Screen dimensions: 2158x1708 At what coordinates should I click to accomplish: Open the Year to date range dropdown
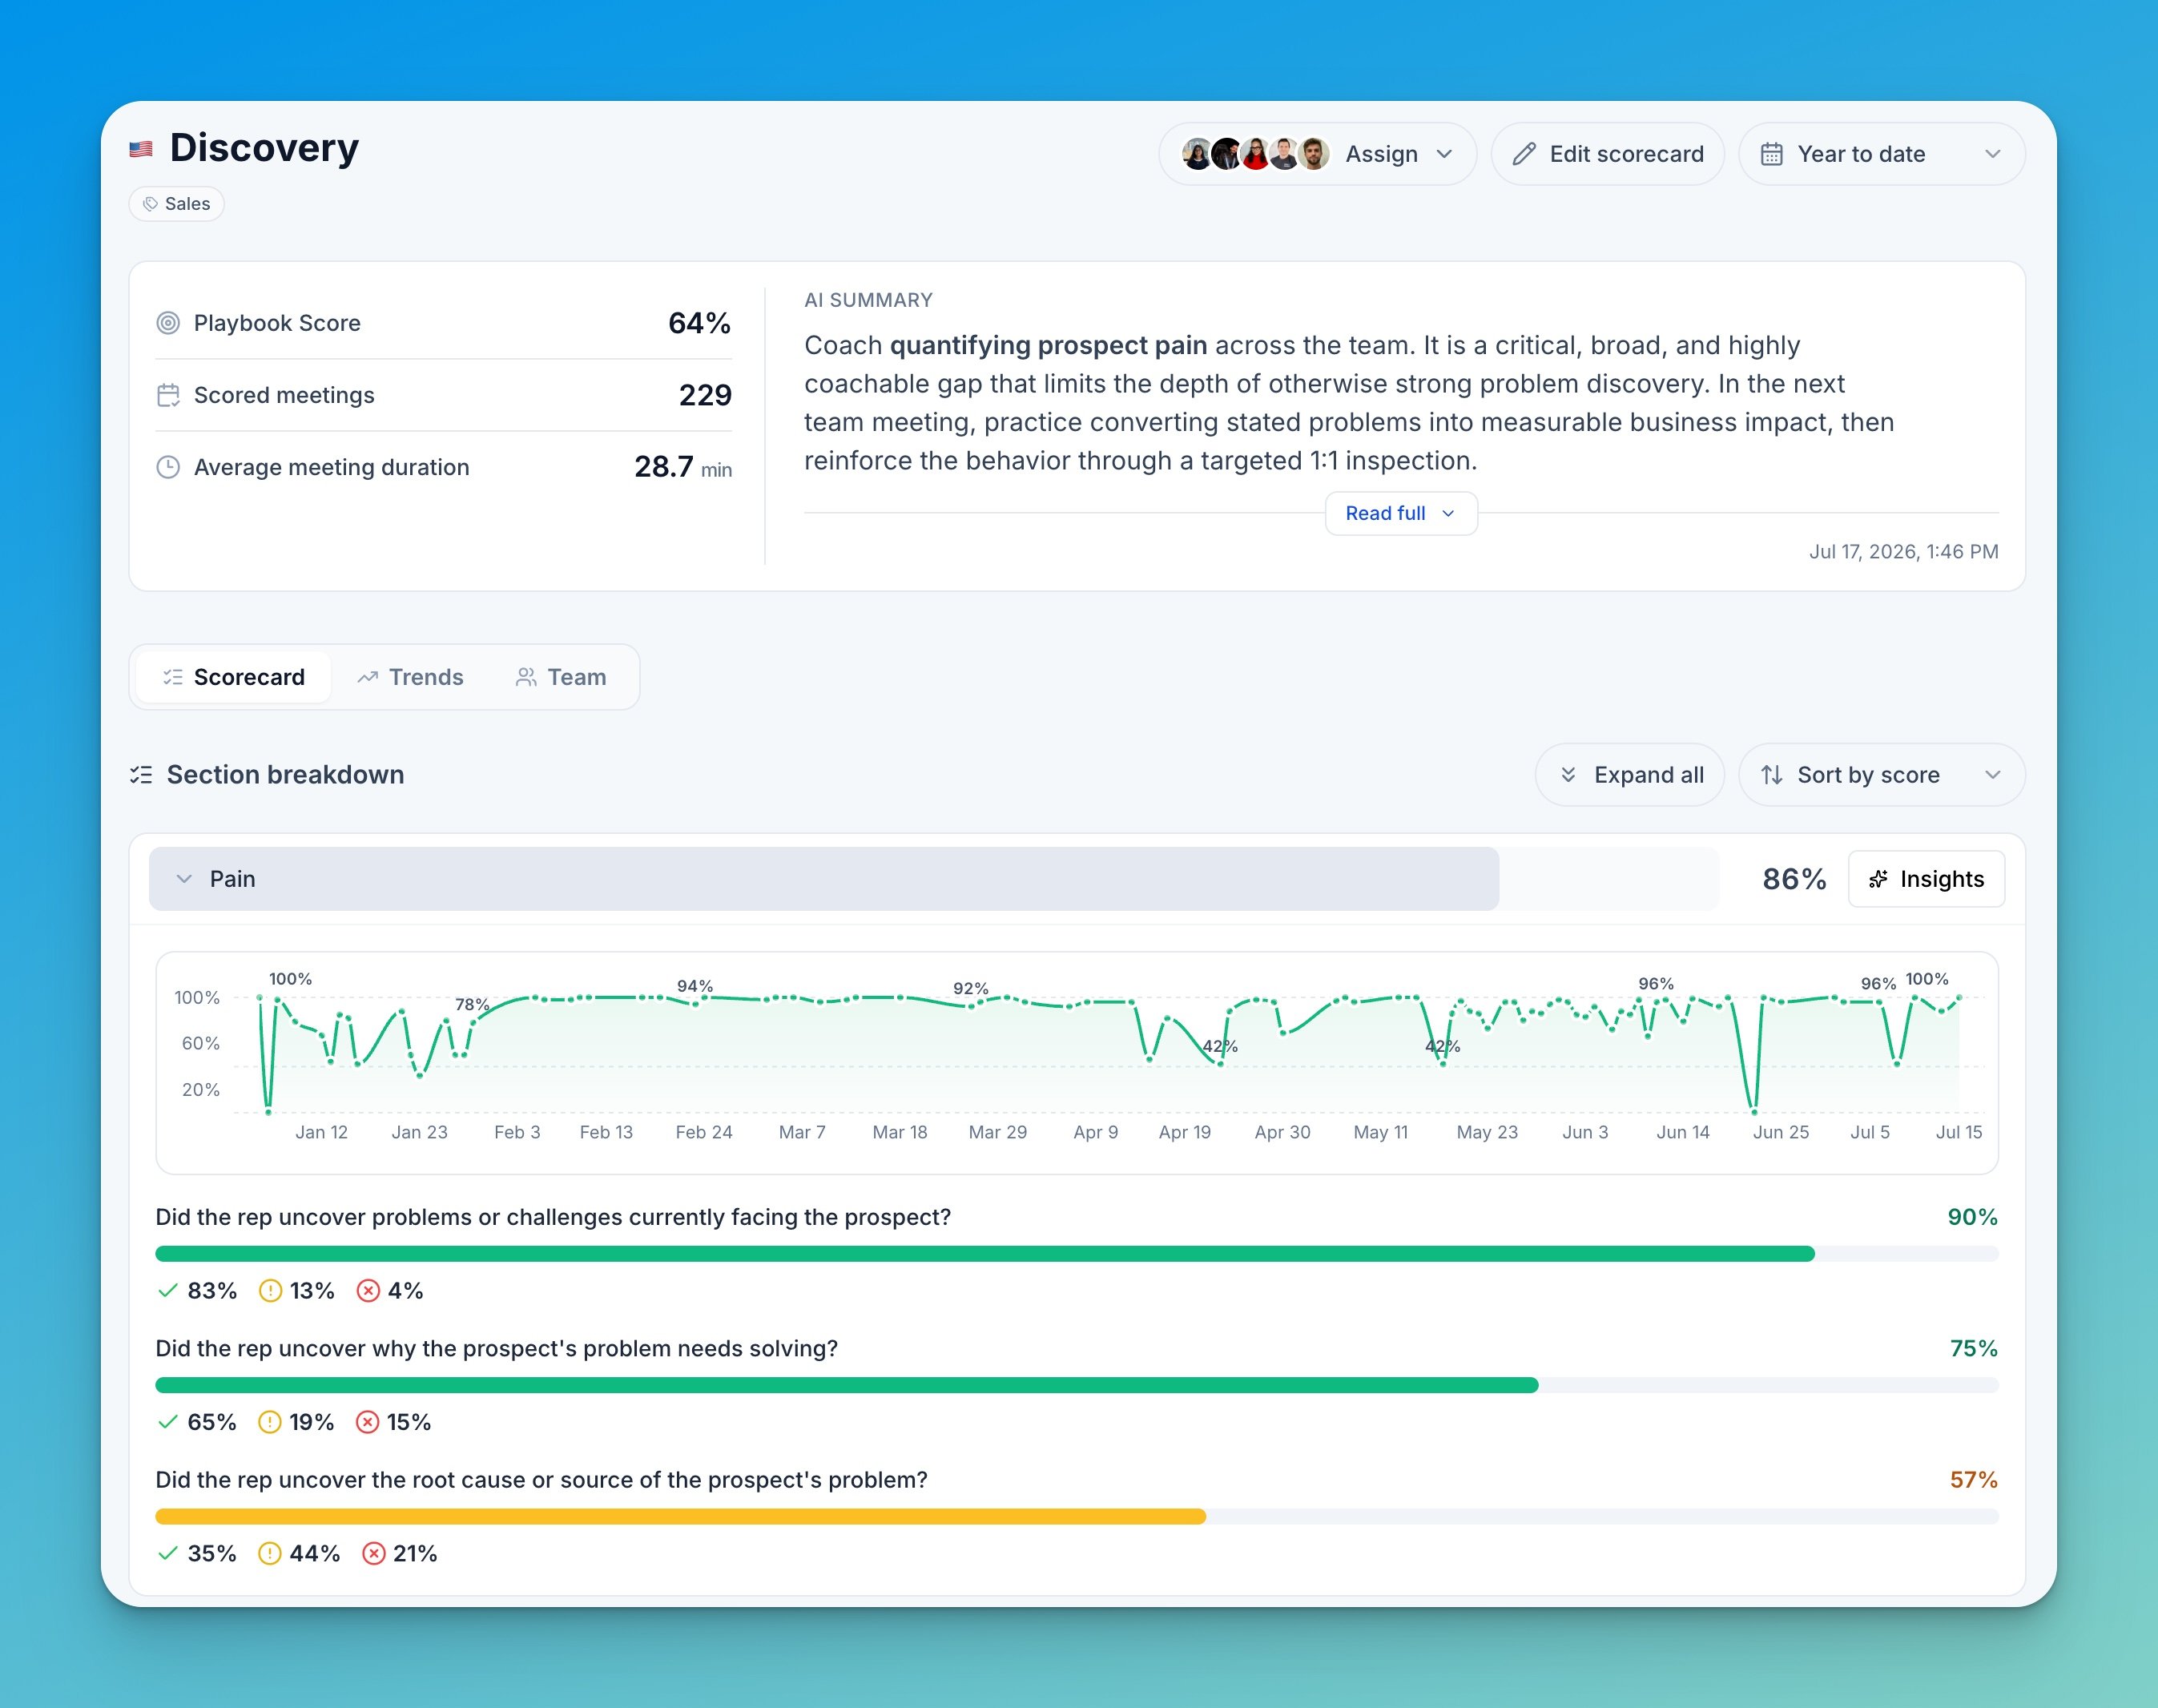pyautogui.click(x=1882, y=154)
